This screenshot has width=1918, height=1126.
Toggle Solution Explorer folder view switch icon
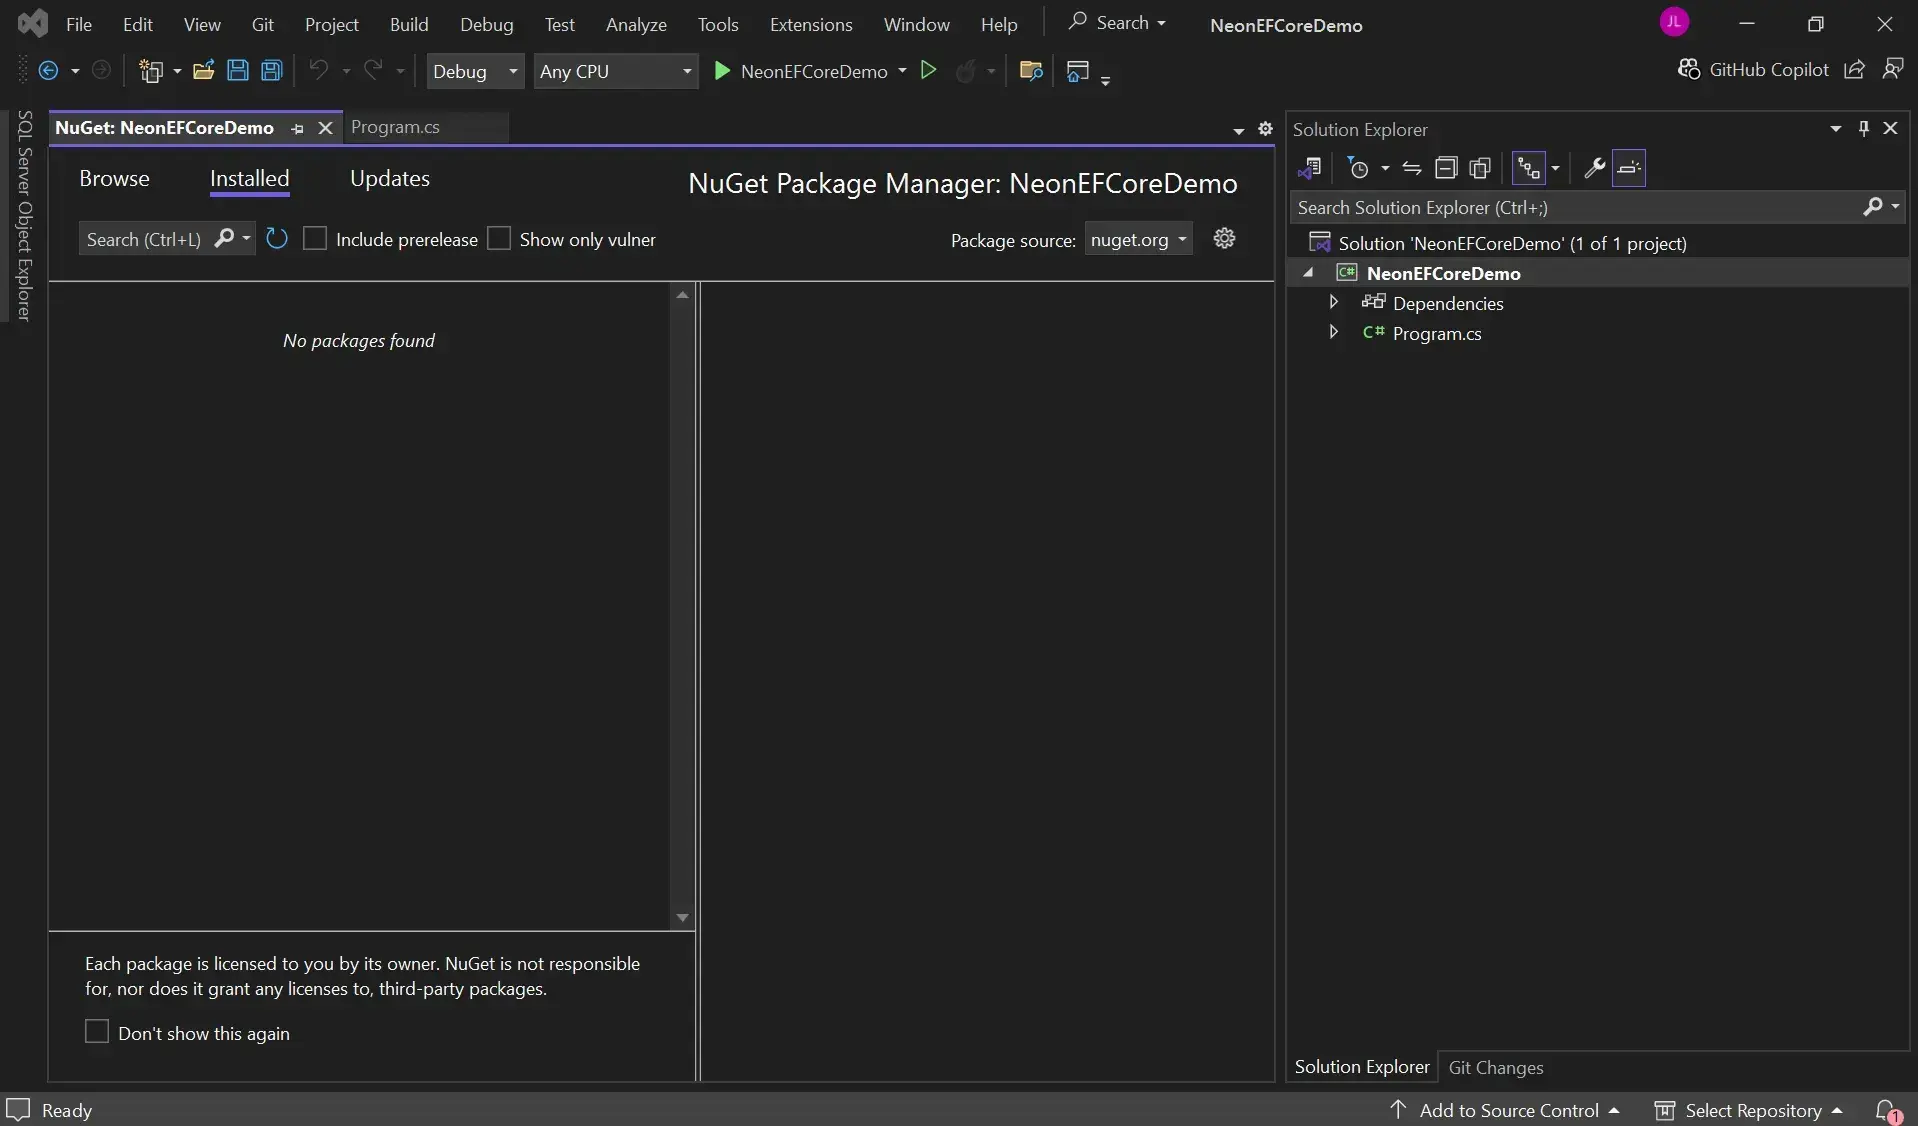(x=1309, y=168)
